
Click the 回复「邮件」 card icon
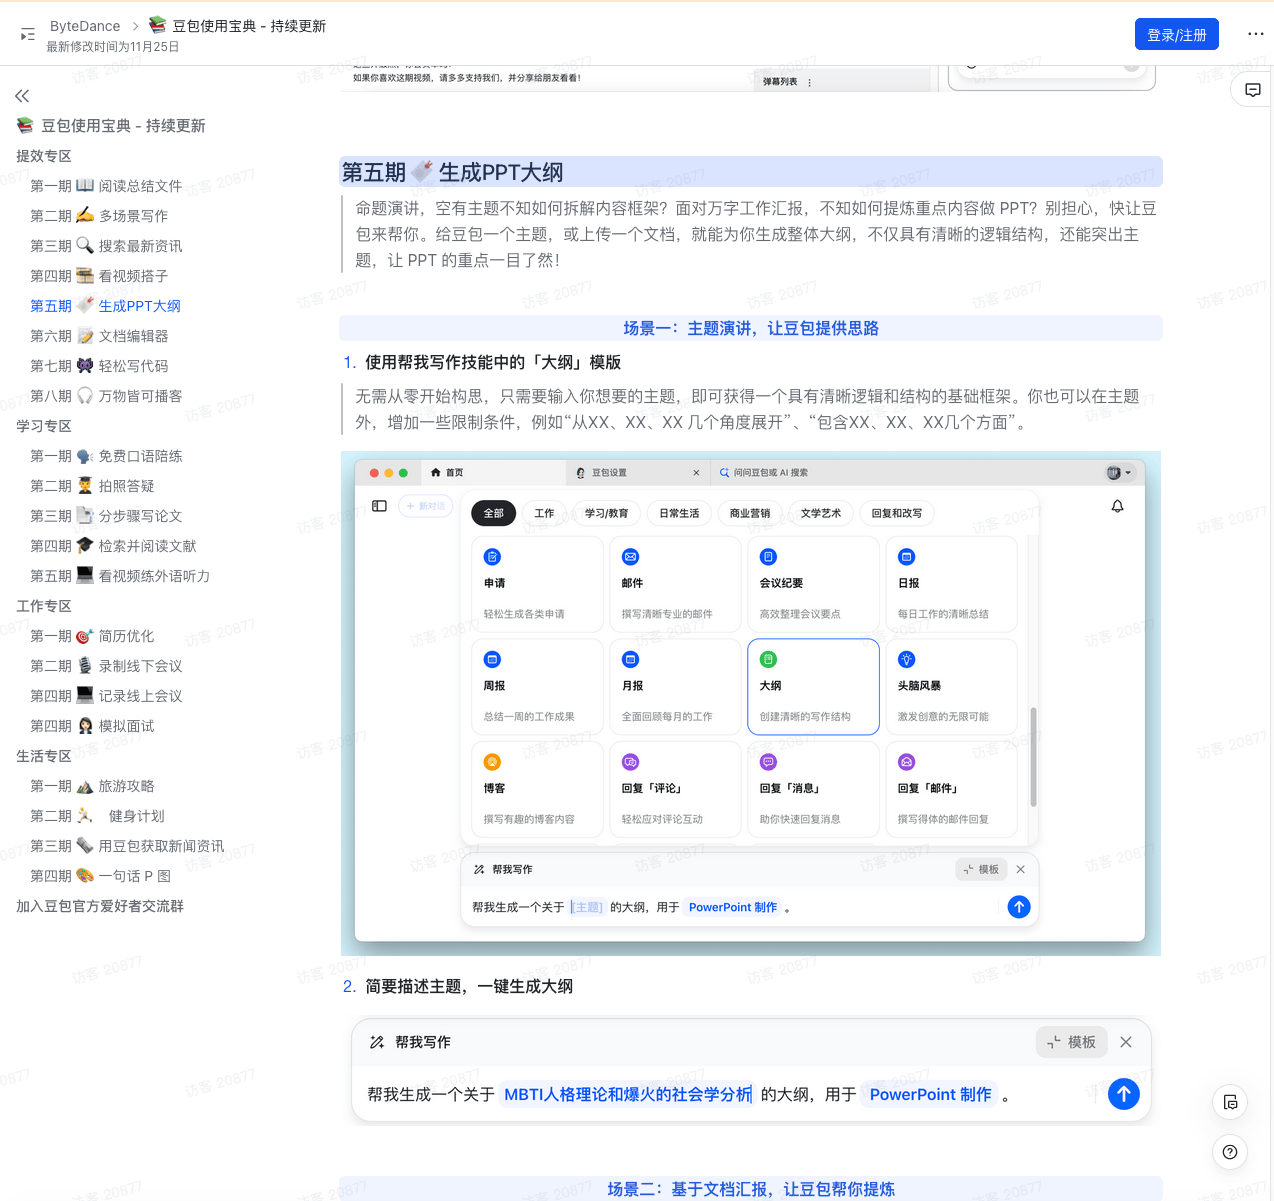click(x=906, y=762)
